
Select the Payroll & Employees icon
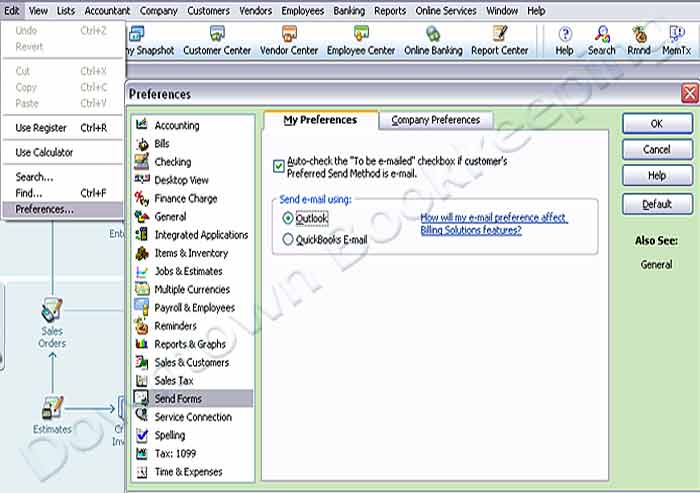(142, 307)
